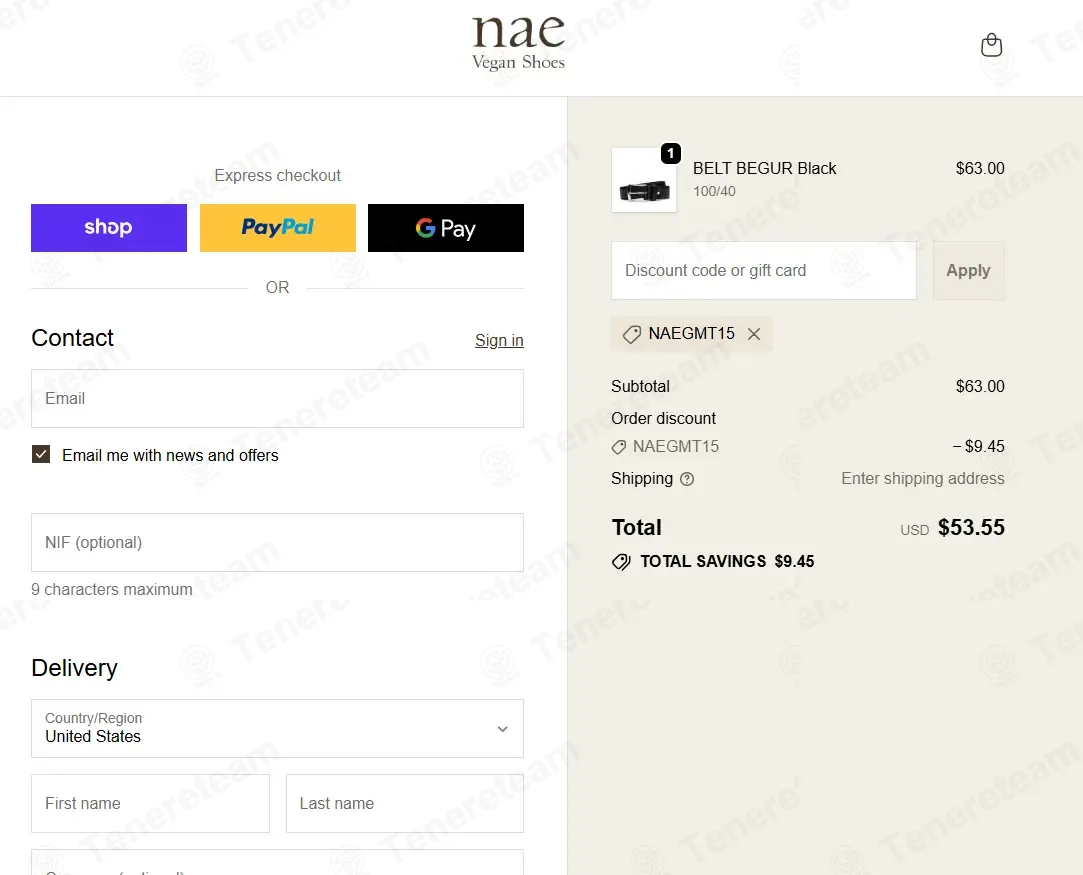The image size is (1083, 875).
Task: Click the discount code or gift card field
Action: [764, 271]
